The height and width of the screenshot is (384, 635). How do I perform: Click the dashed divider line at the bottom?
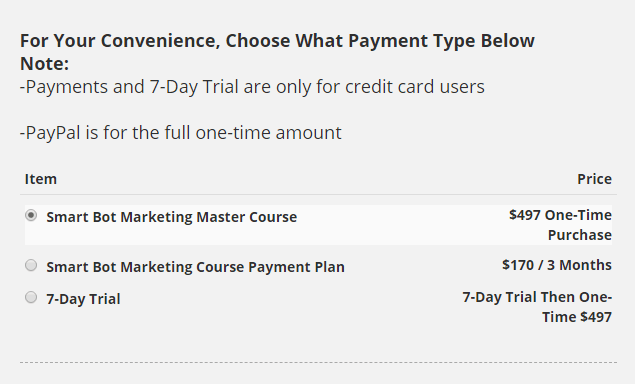318,363
